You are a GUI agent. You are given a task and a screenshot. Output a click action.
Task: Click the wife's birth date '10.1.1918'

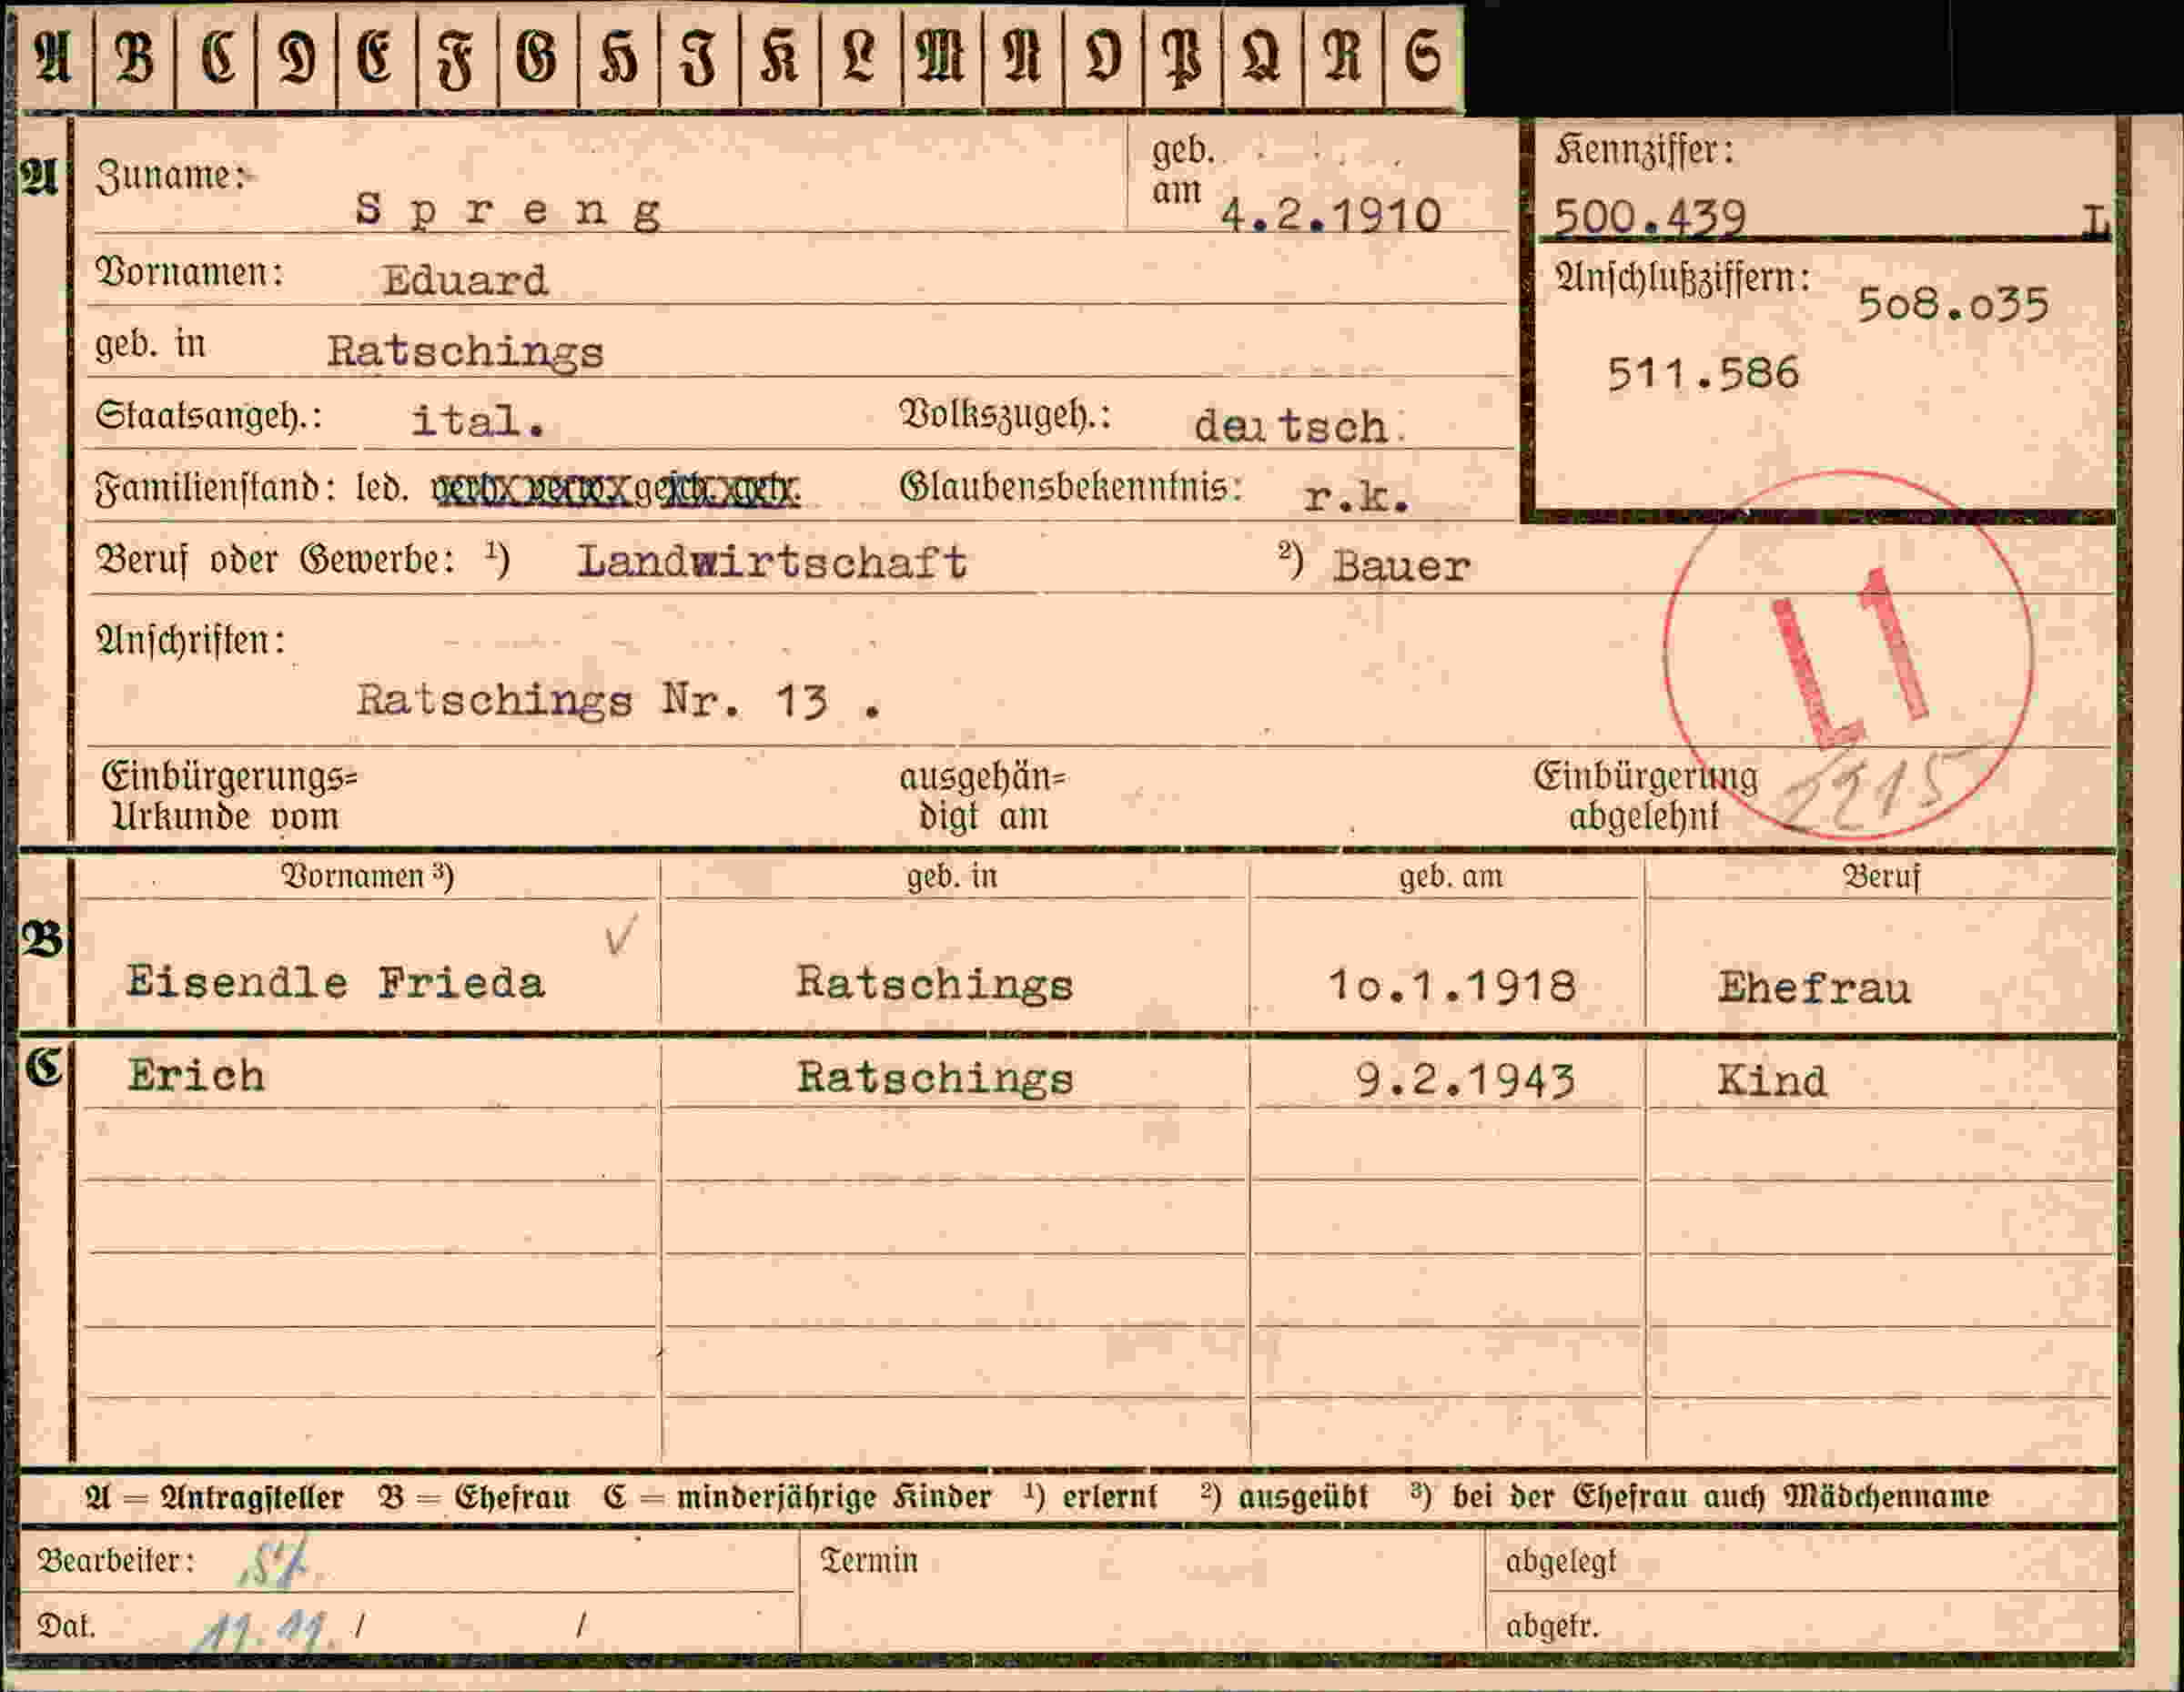pyautogui.click(x=1451, y=987)
